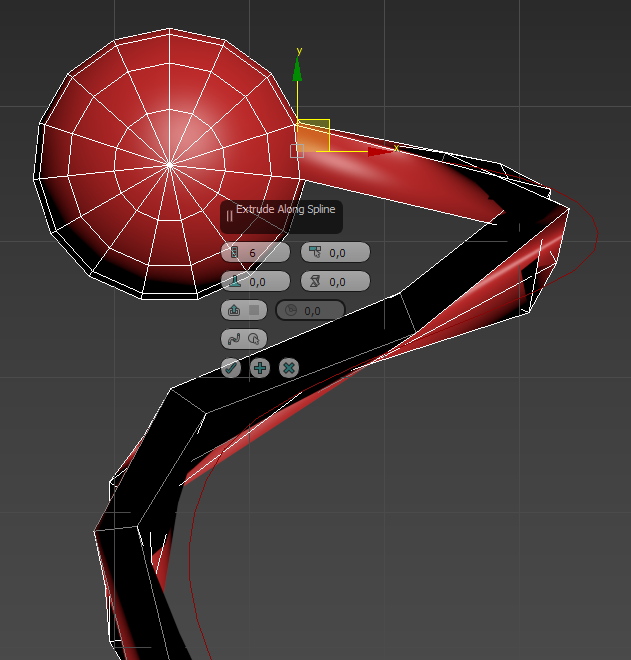Click the Extrude Along Spline caddy title

(x=285, y=209)
